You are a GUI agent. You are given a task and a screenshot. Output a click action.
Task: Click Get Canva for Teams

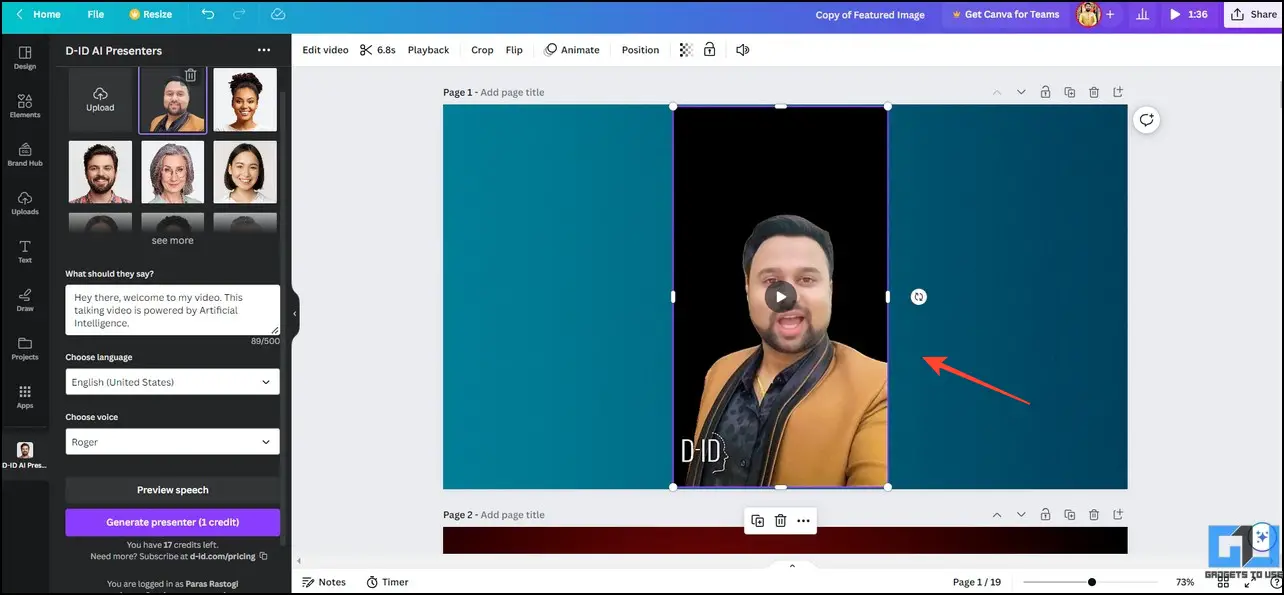pyautogui.click(x=1004, y=15)
